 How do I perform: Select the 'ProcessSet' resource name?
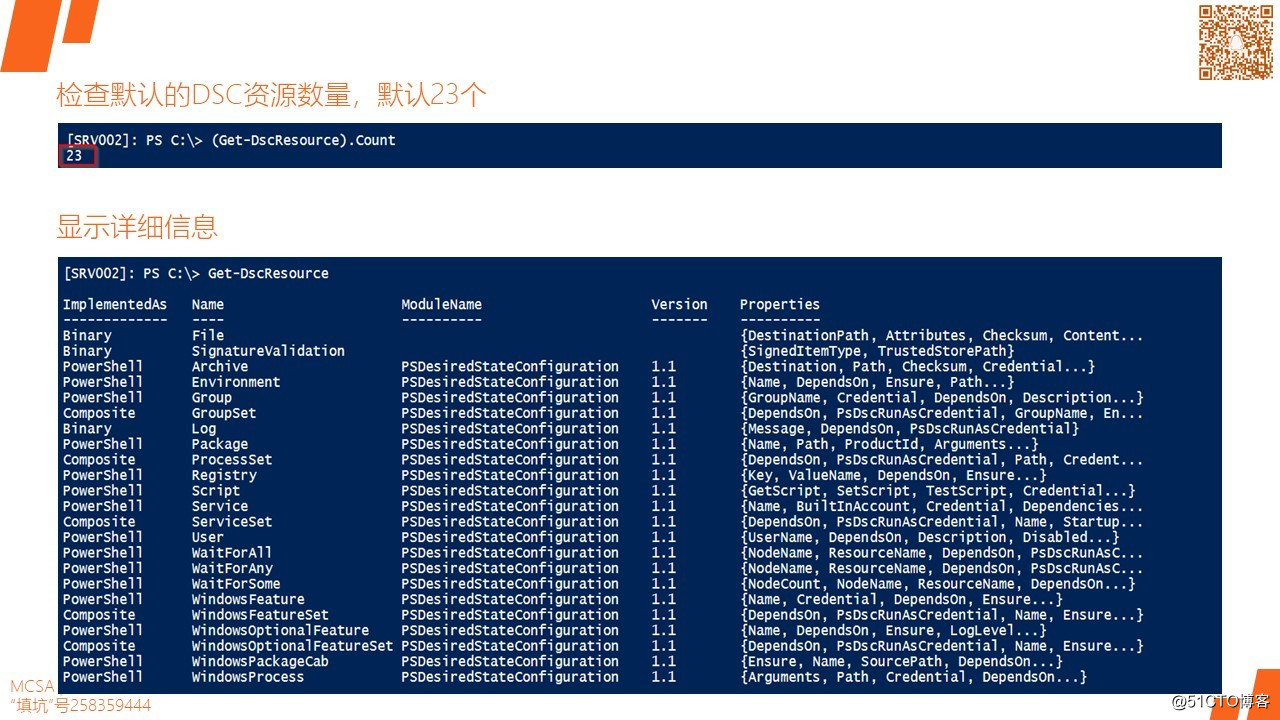(x=232, y=460)
